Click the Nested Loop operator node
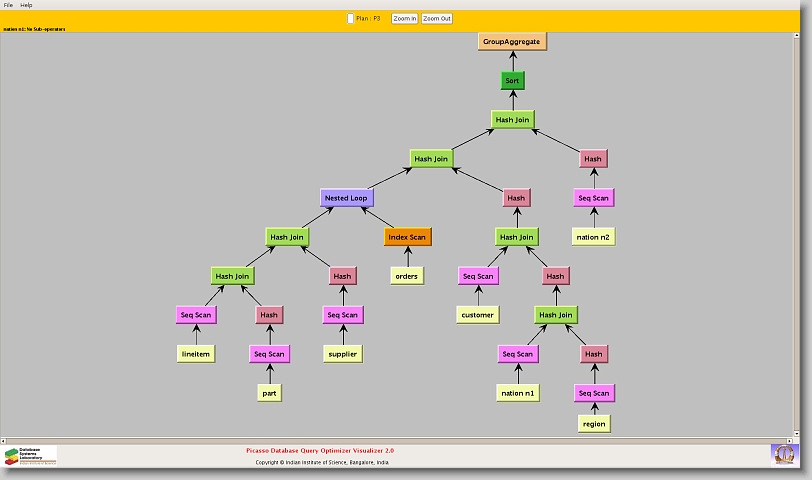This screenshot has width=812, height=480. pyautogui.click(x=346, y=198)
